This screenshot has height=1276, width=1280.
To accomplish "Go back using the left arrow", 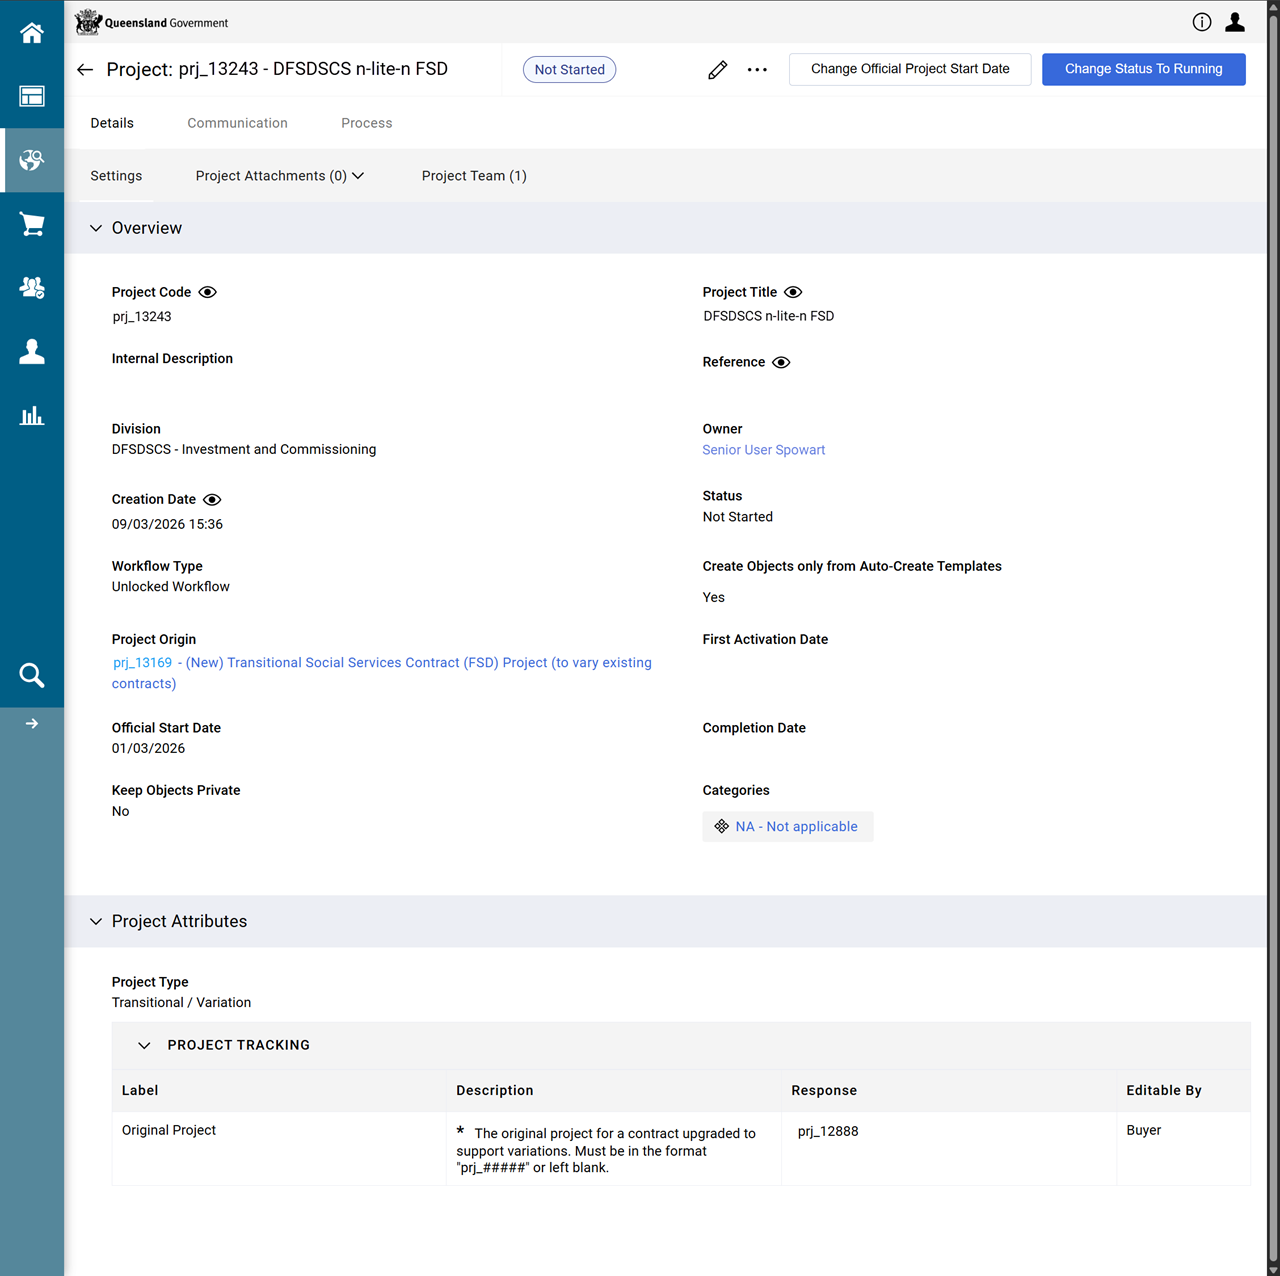I will (85, 70).
